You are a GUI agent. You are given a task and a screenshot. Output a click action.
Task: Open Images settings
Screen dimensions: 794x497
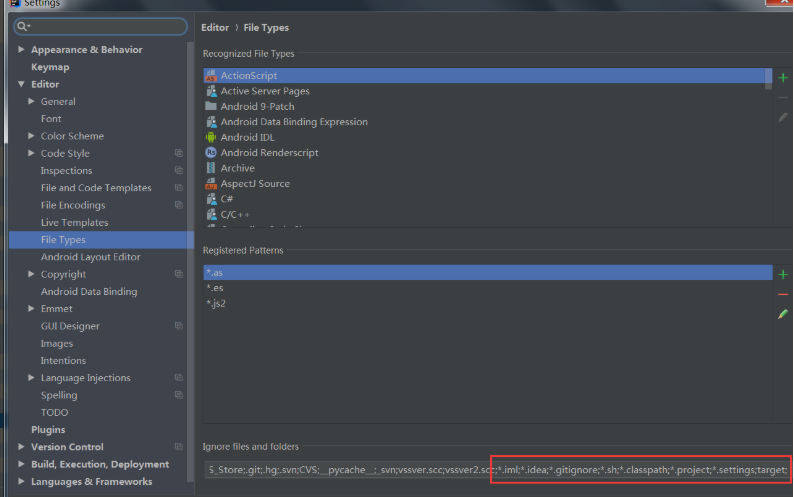click(x=57, y=343)
